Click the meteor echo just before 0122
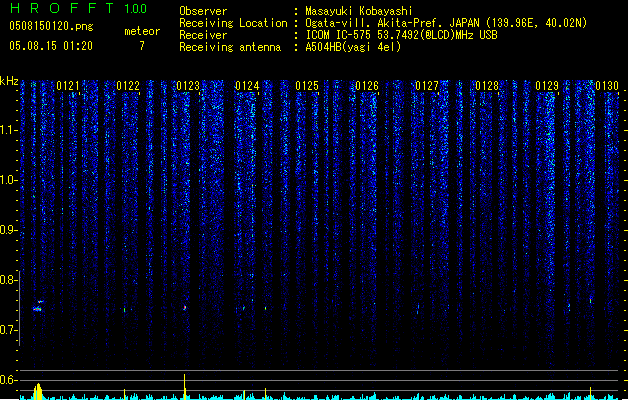Screen dimensions: 629x400 click(125, 310)
